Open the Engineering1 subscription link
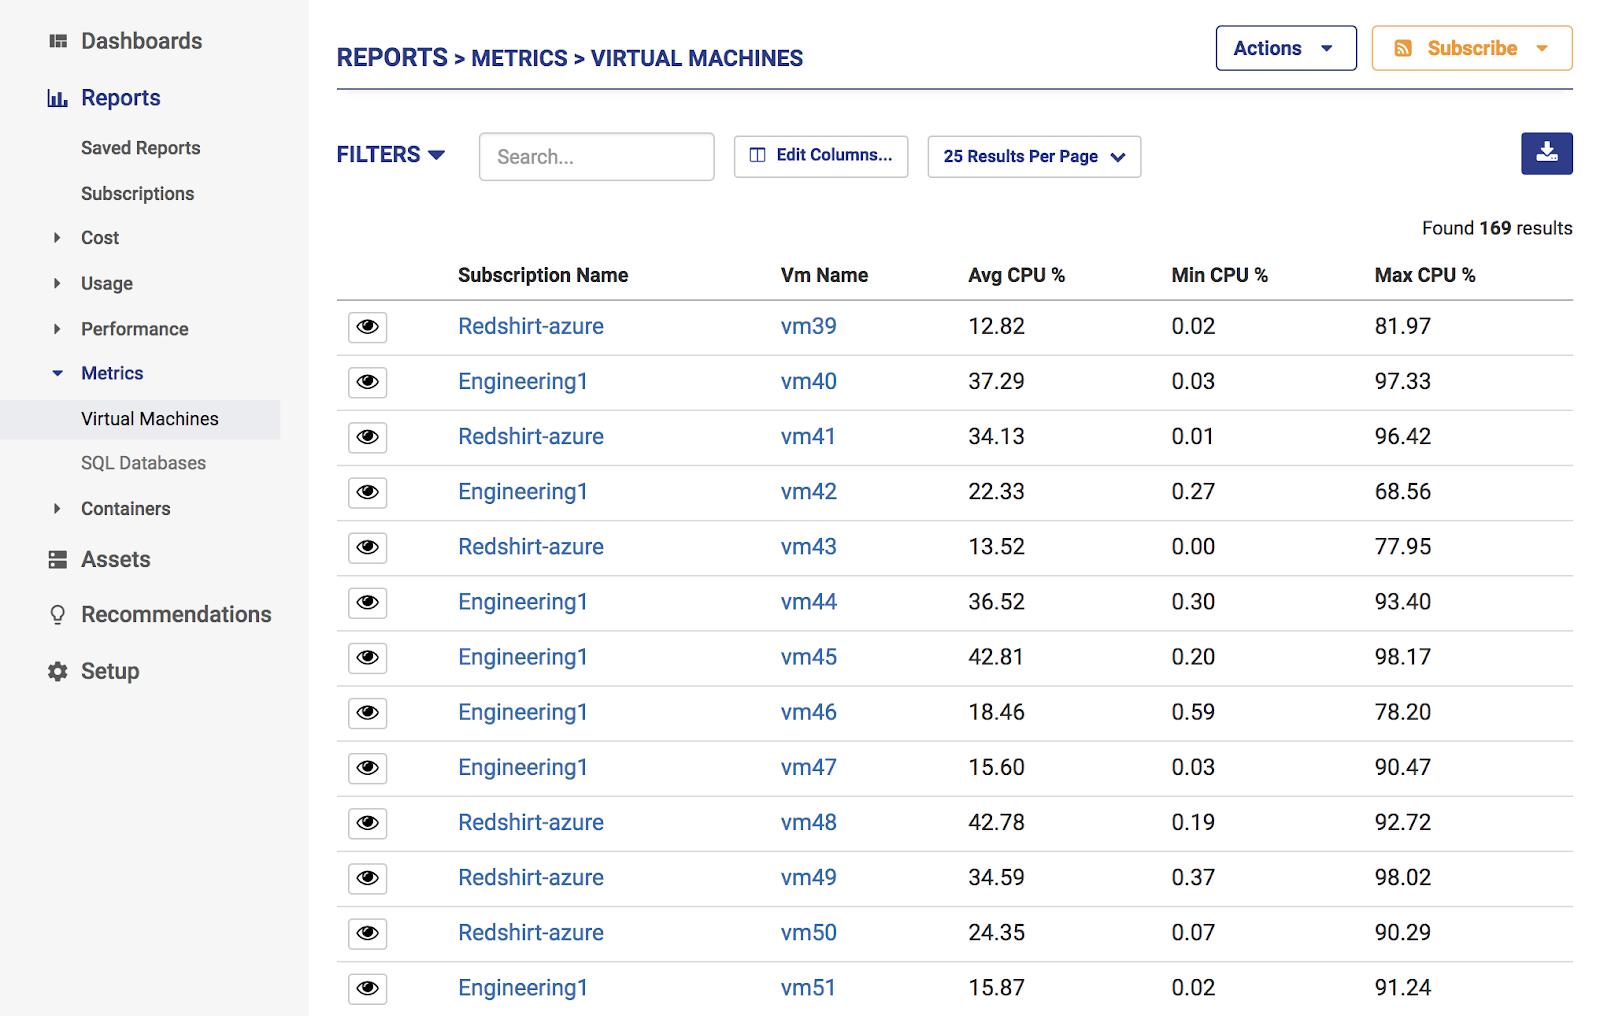 pyautogui.click(x=522, y=381)
